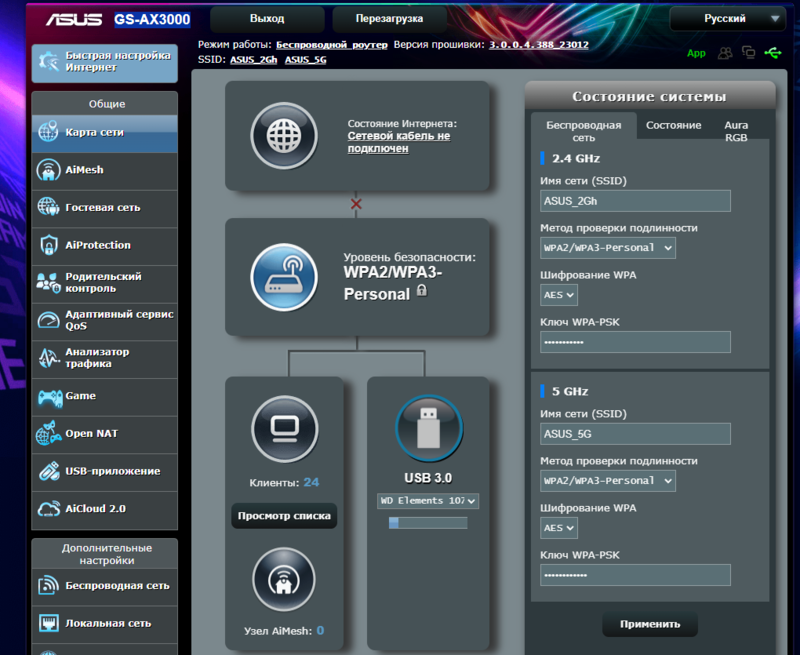Click the App link in header
This screenshot has width=800, height=655.
pyautogui.click(x=696, y=53)
